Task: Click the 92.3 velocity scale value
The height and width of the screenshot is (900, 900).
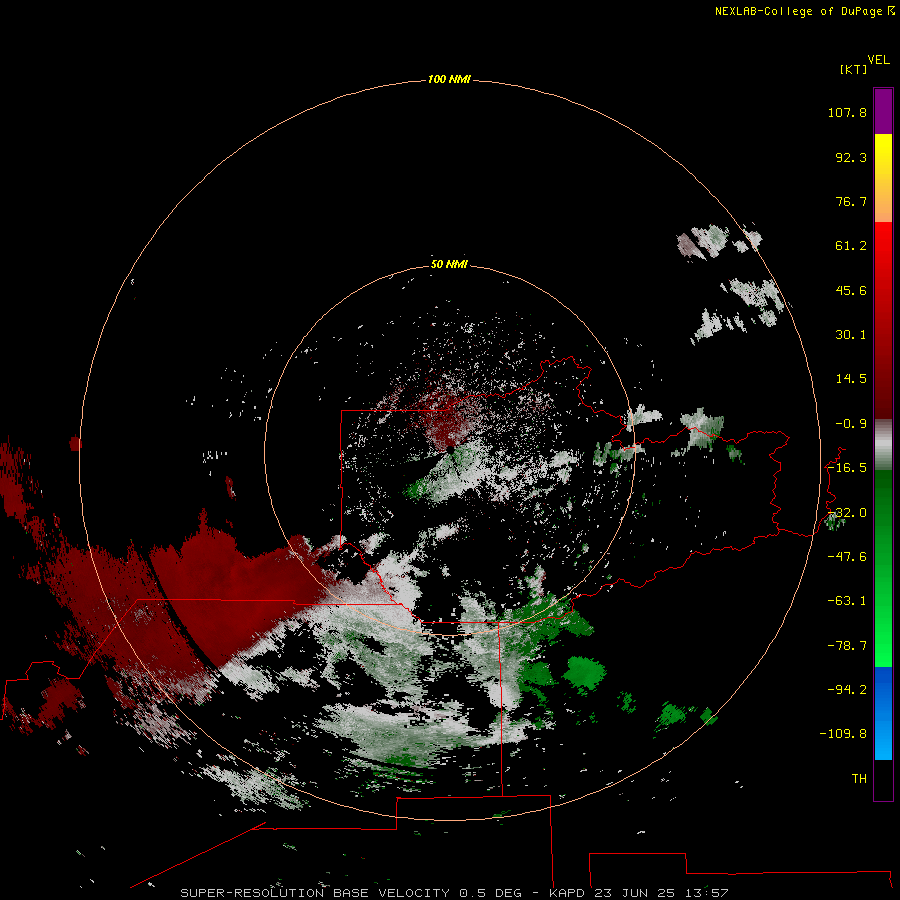Action: pos(851,157)
